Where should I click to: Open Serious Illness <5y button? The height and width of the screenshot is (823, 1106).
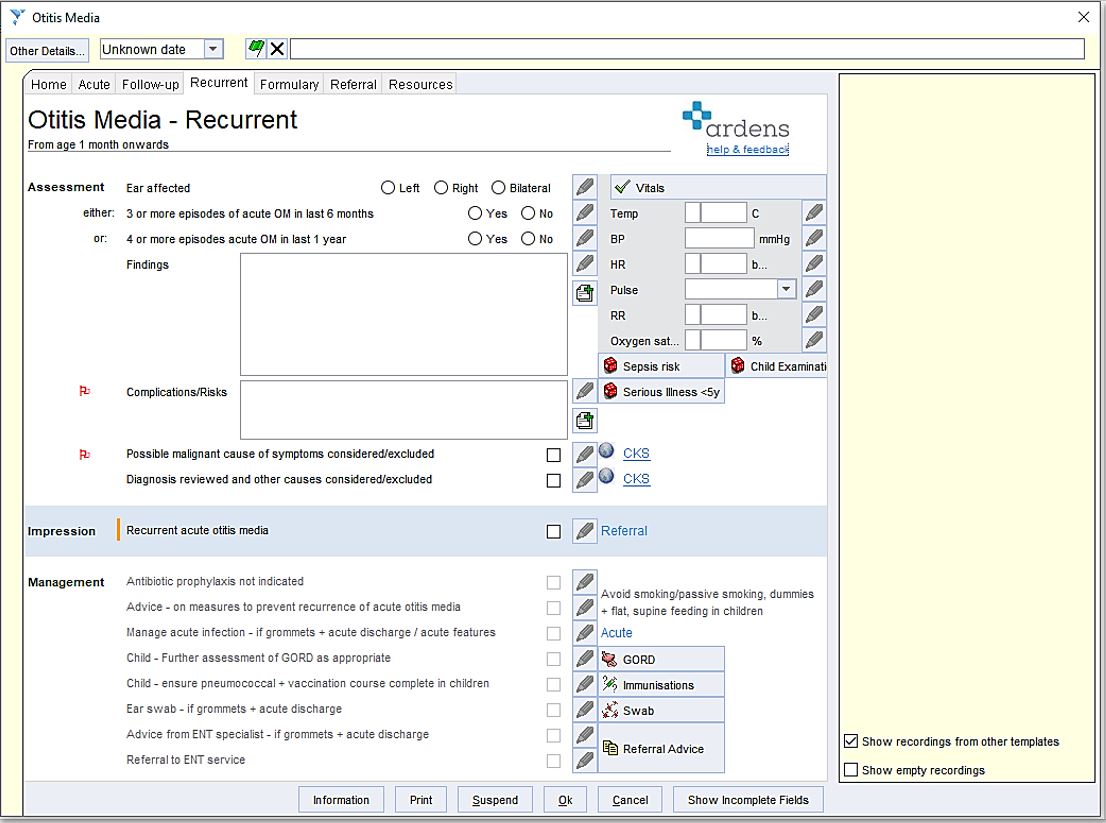click(x=662, y=391)
